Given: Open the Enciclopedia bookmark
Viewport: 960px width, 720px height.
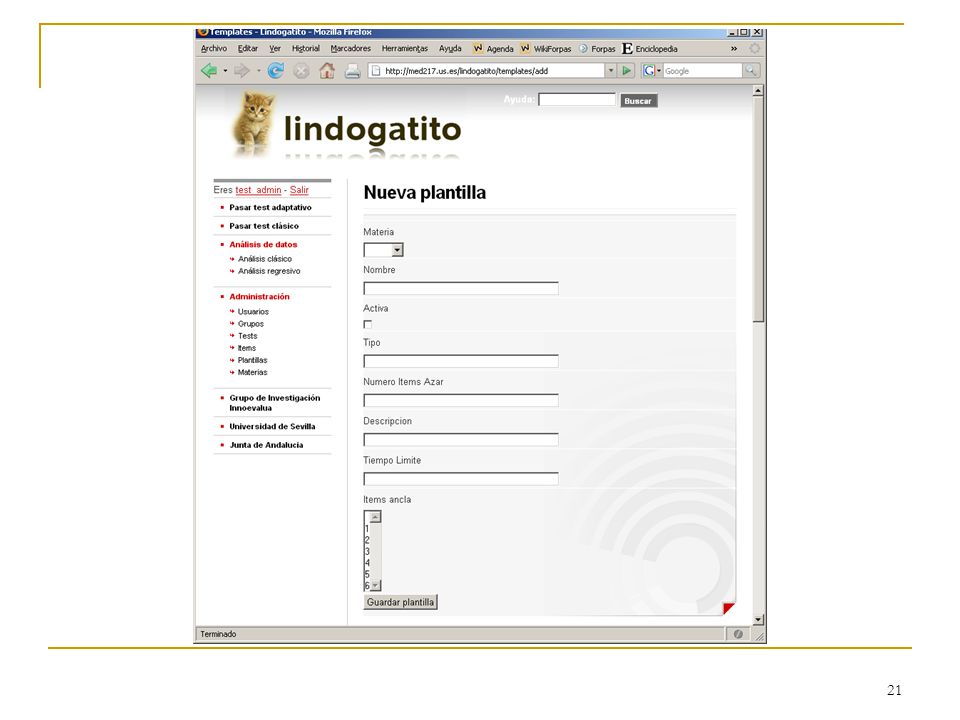Looking at the screenshot, I should pyautogui.click(x=650, y=48).
